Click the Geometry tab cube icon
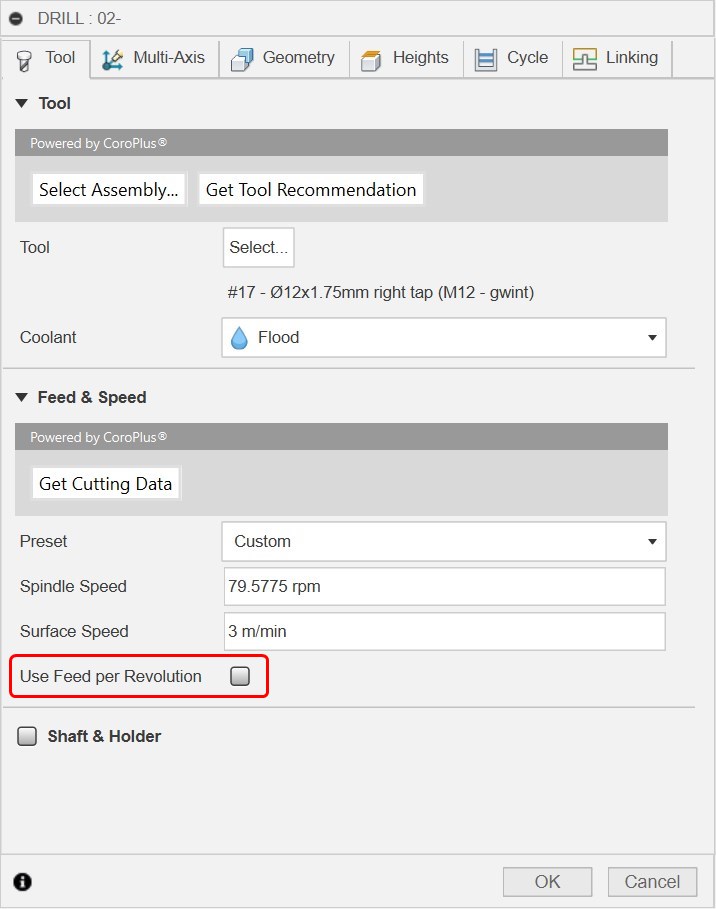 (241, 59)
